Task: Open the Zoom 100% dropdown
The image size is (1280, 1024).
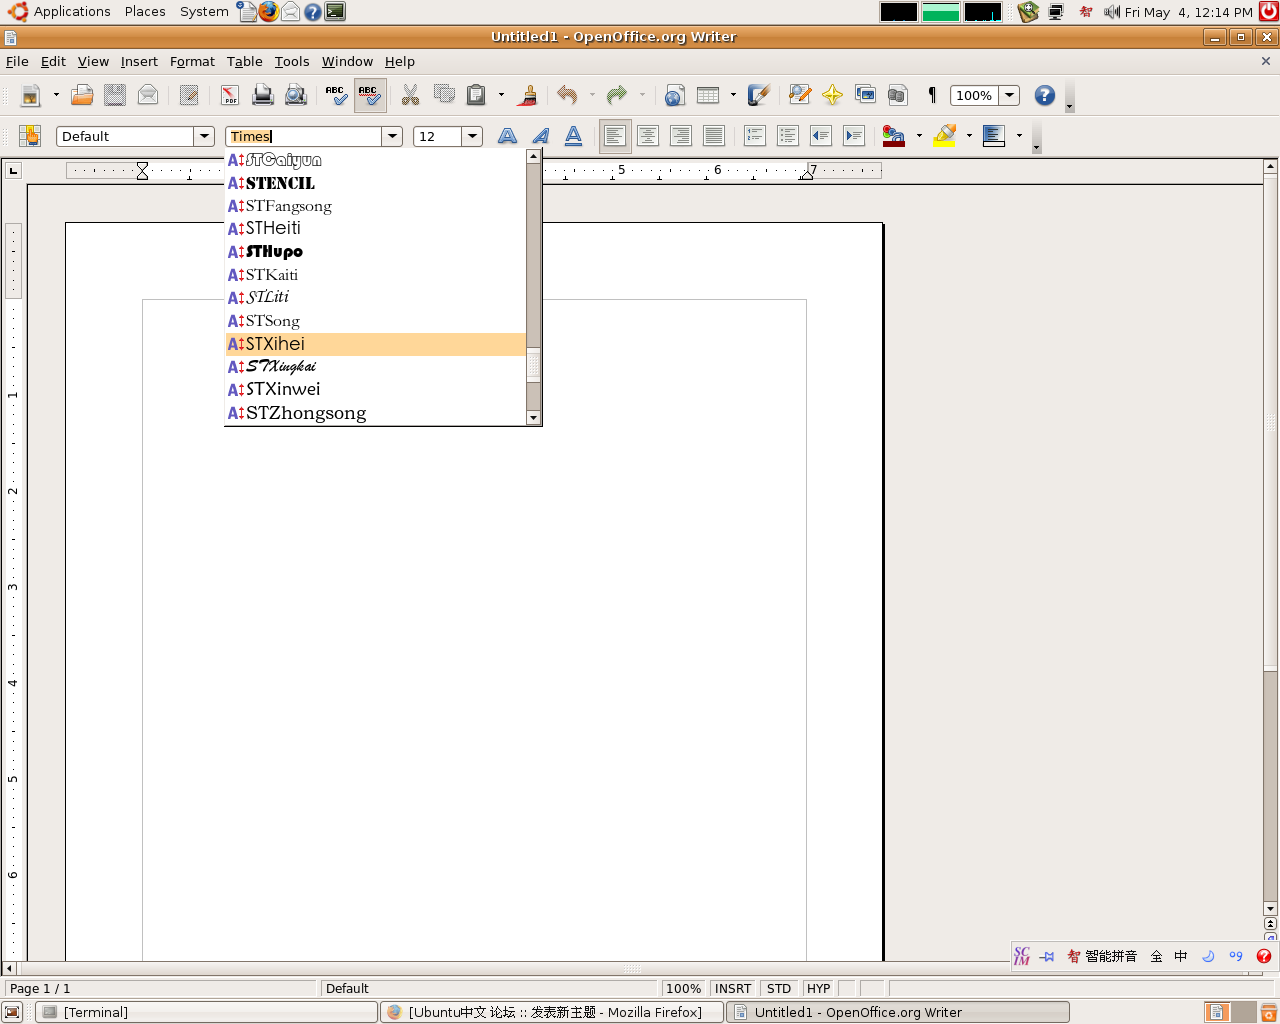Action: (x=1010, y=95)
